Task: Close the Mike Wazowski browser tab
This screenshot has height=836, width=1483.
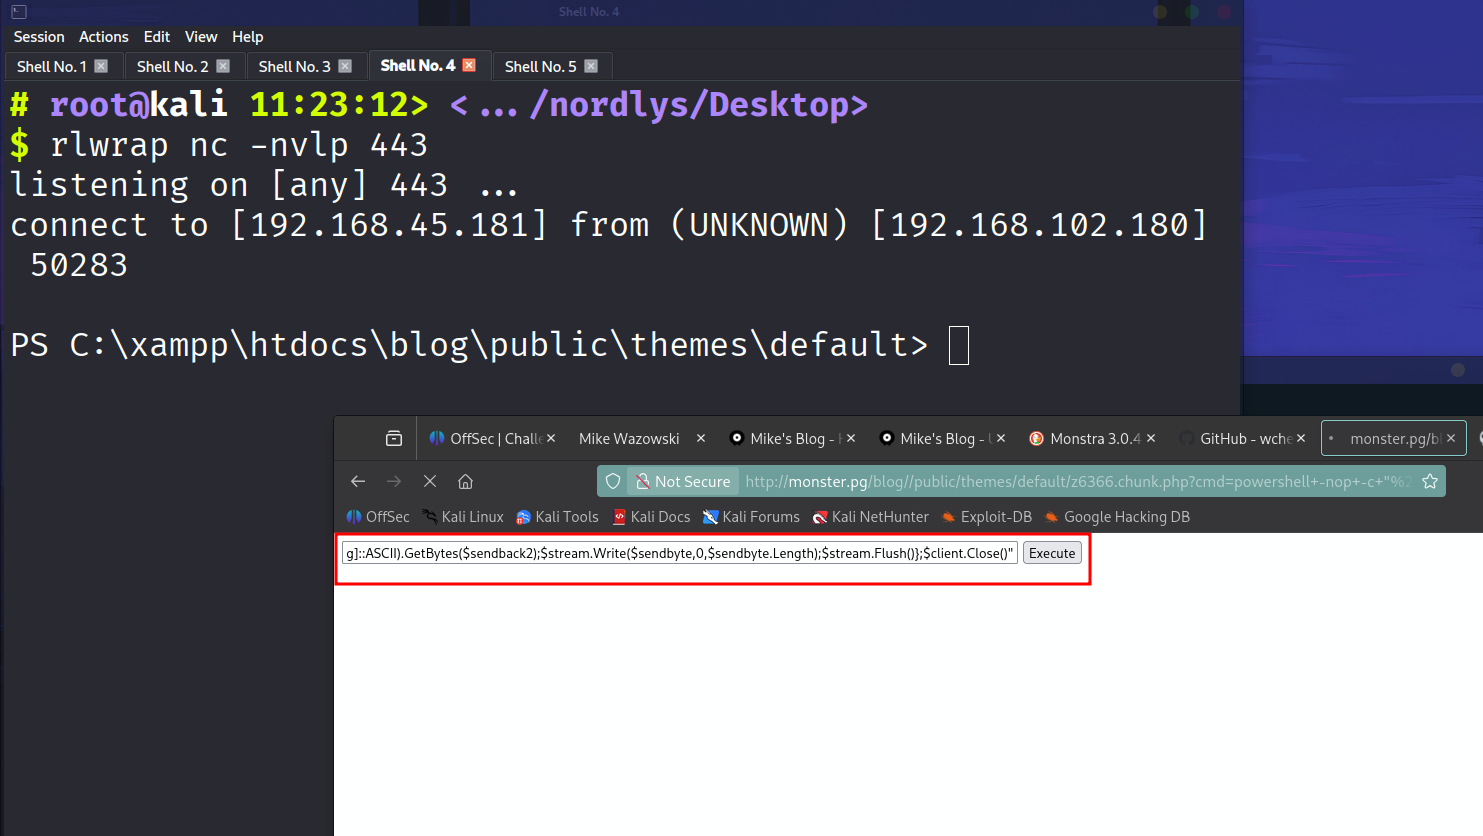Action: [701, 438]
